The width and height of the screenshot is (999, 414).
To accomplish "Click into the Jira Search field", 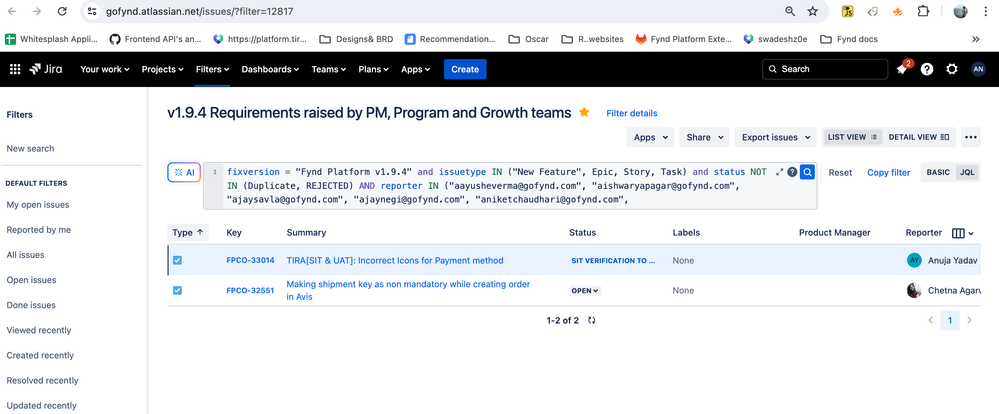I will point(825,69).
